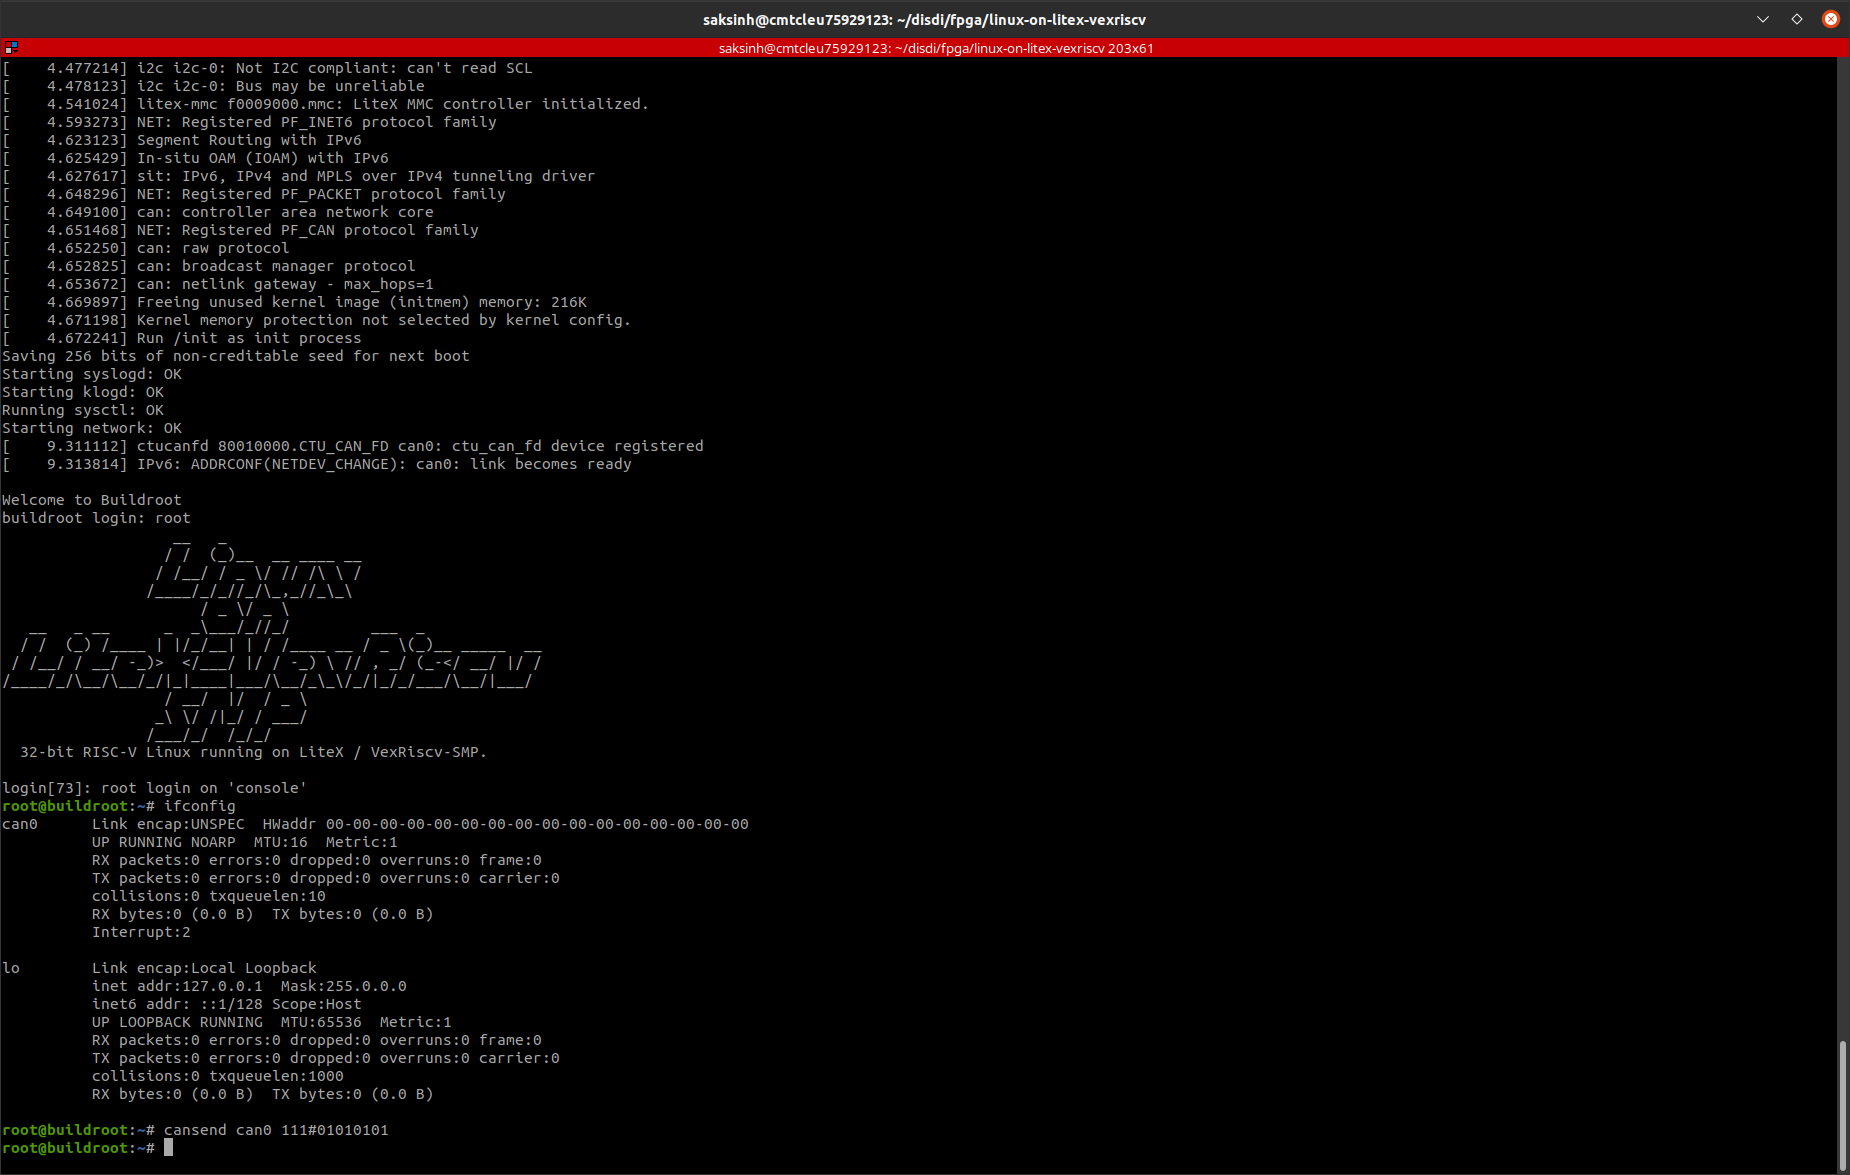Click 'Freeing unused kernel image' line
The image size is (1850, 1175).
[294, 302]
